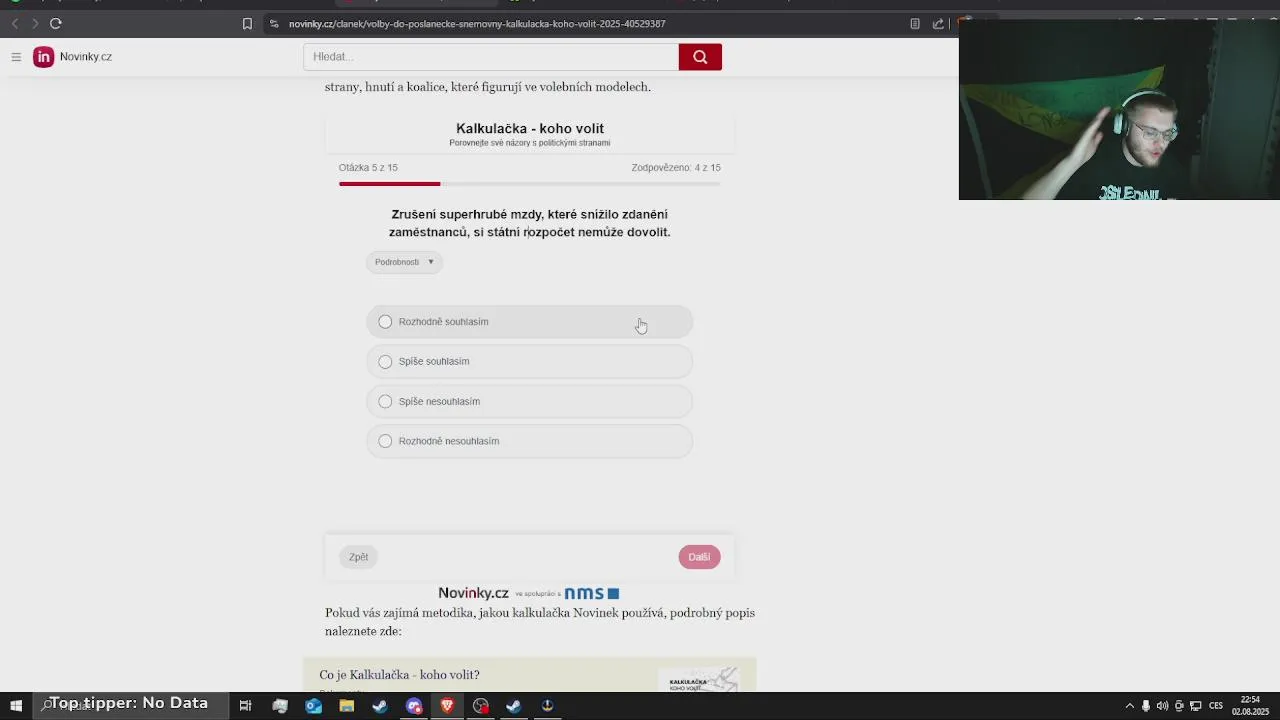Image resolution: width=1280 pixels, height=720 pixels.
Task: Select Rozhodně nesouhlasím radio option
Action: coord(529,441)
